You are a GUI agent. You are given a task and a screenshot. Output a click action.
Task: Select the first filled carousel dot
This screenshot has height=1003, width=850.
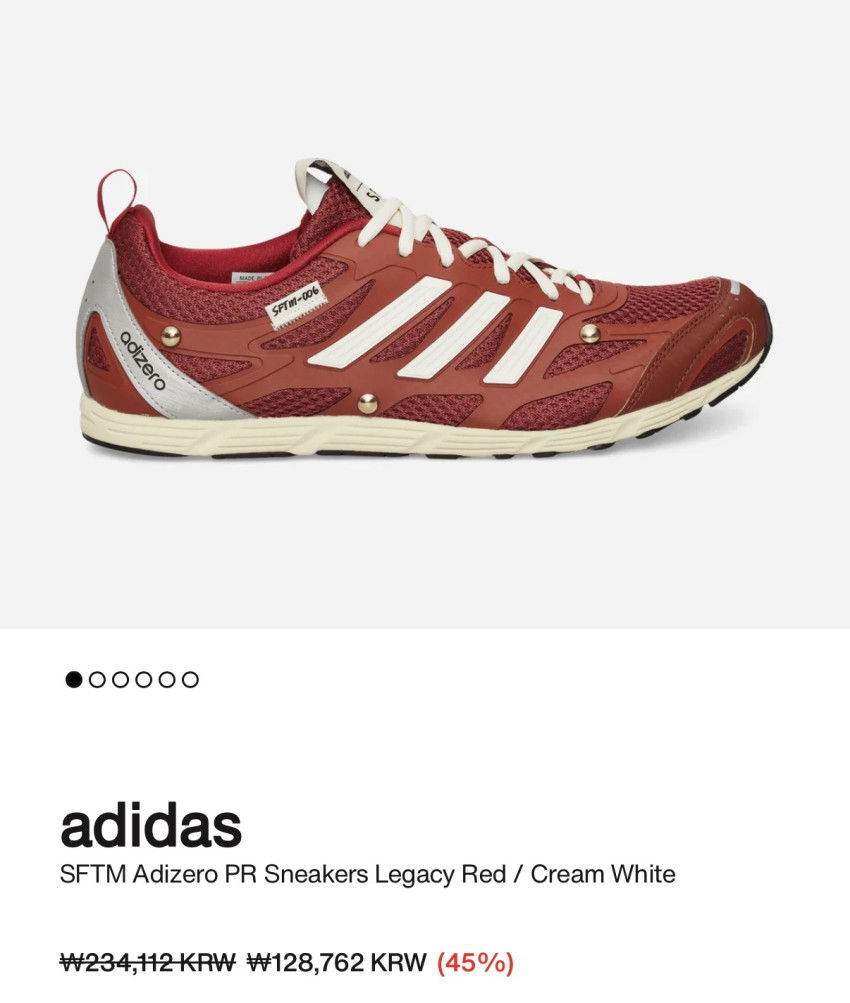pyautogui.click(x=74, y=679)
